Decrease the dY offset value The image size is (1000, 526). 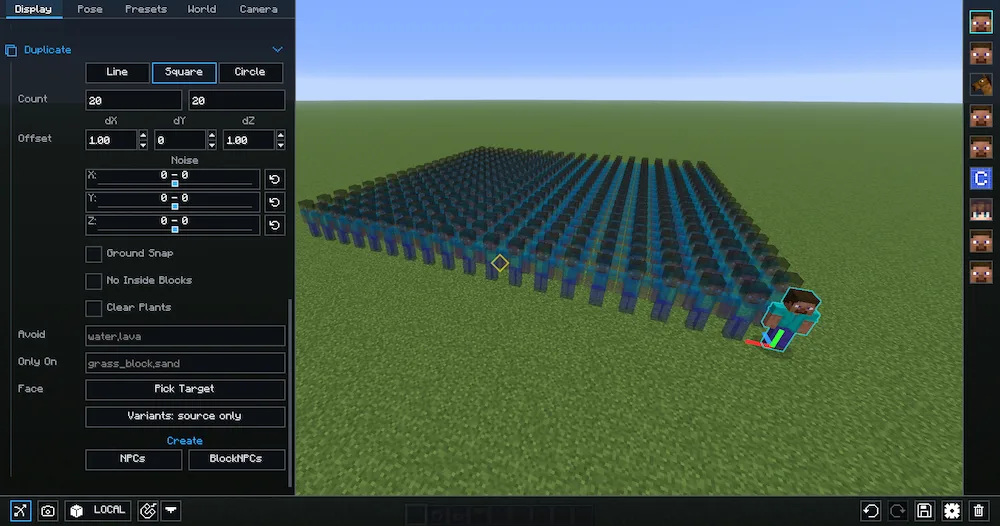coord(212,145)
